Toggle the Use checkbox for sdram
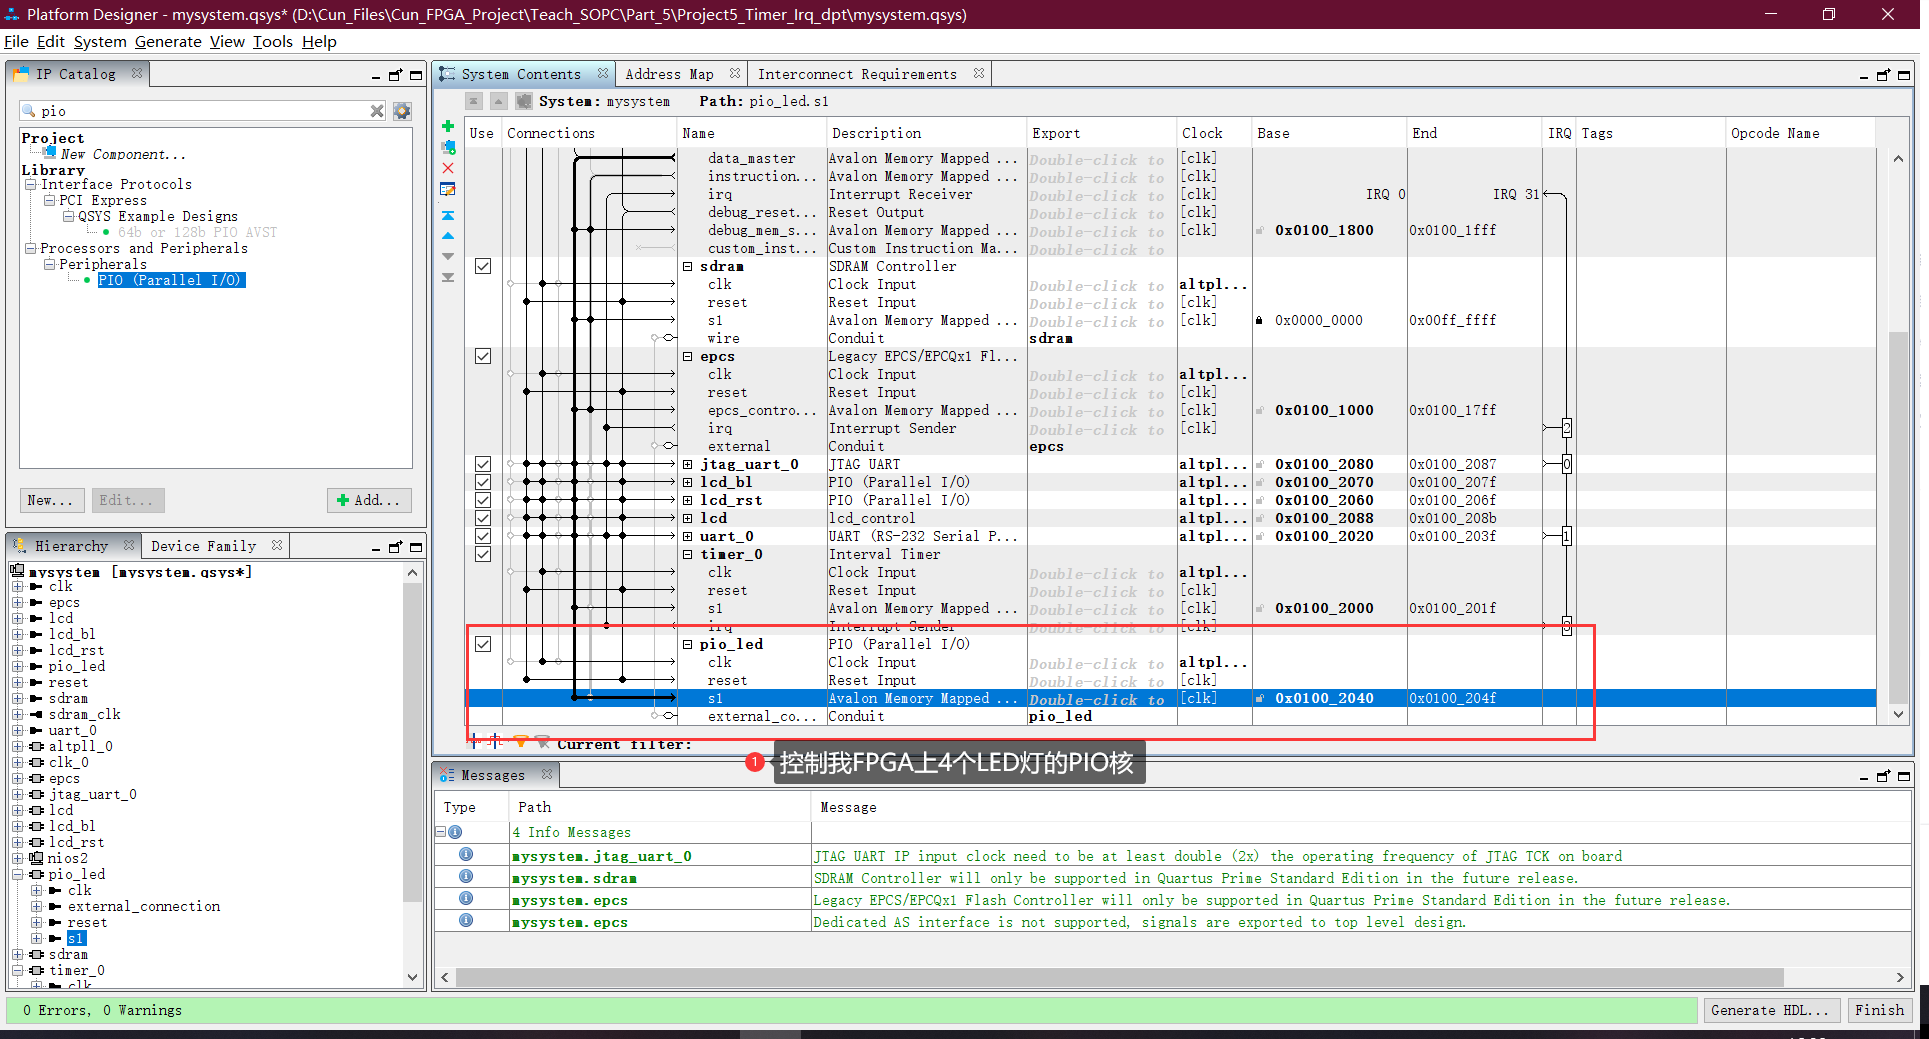The width and height of the screenshot is (1929, 1039). [x=483, y=266]
